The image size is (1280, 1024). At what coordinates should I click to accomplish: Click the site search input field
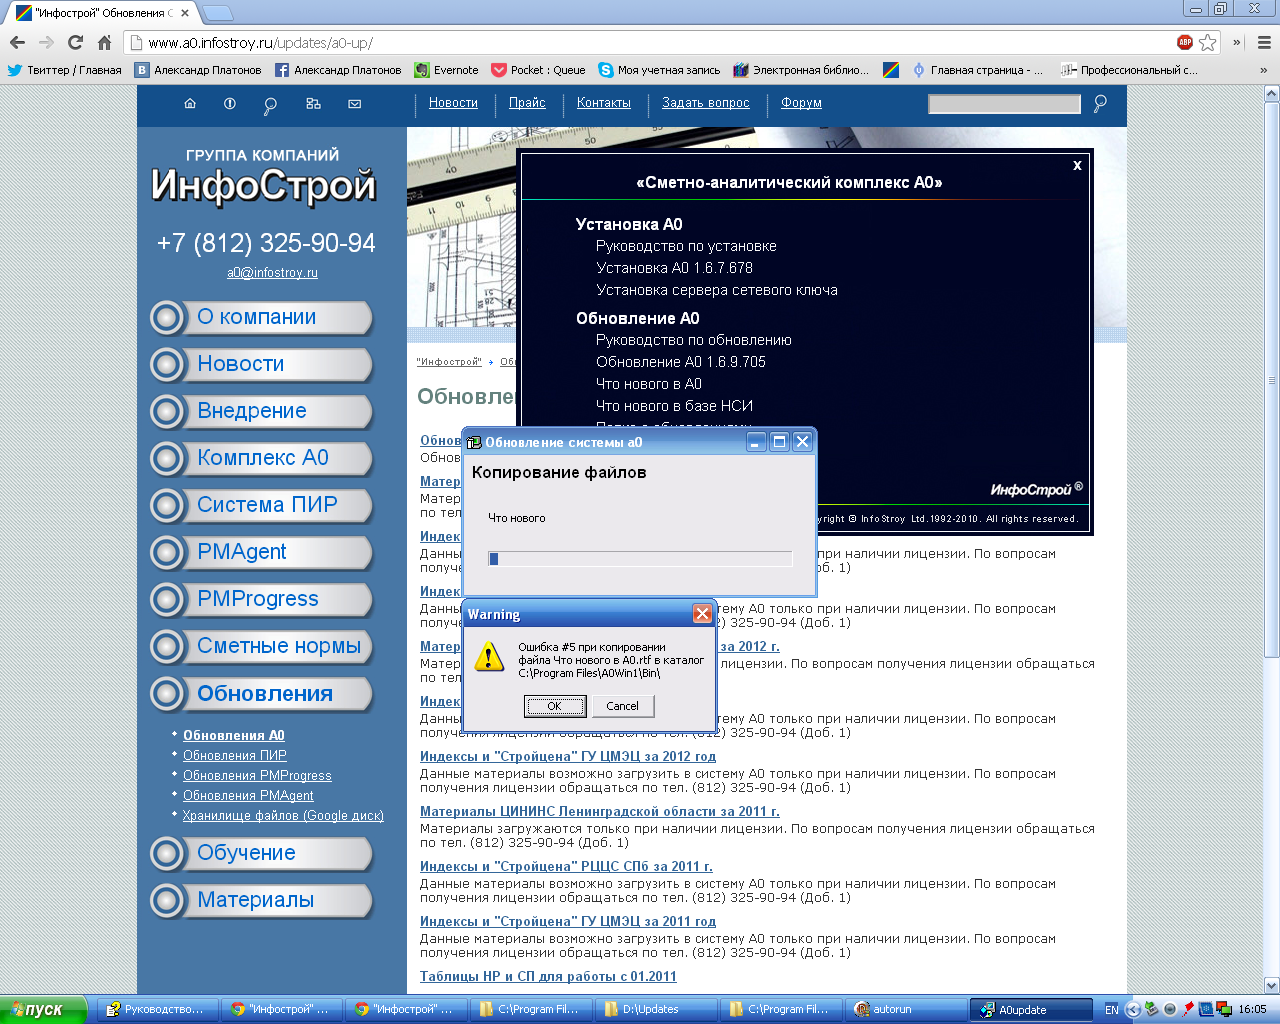pyautogui.click(x=1004, y=104)
